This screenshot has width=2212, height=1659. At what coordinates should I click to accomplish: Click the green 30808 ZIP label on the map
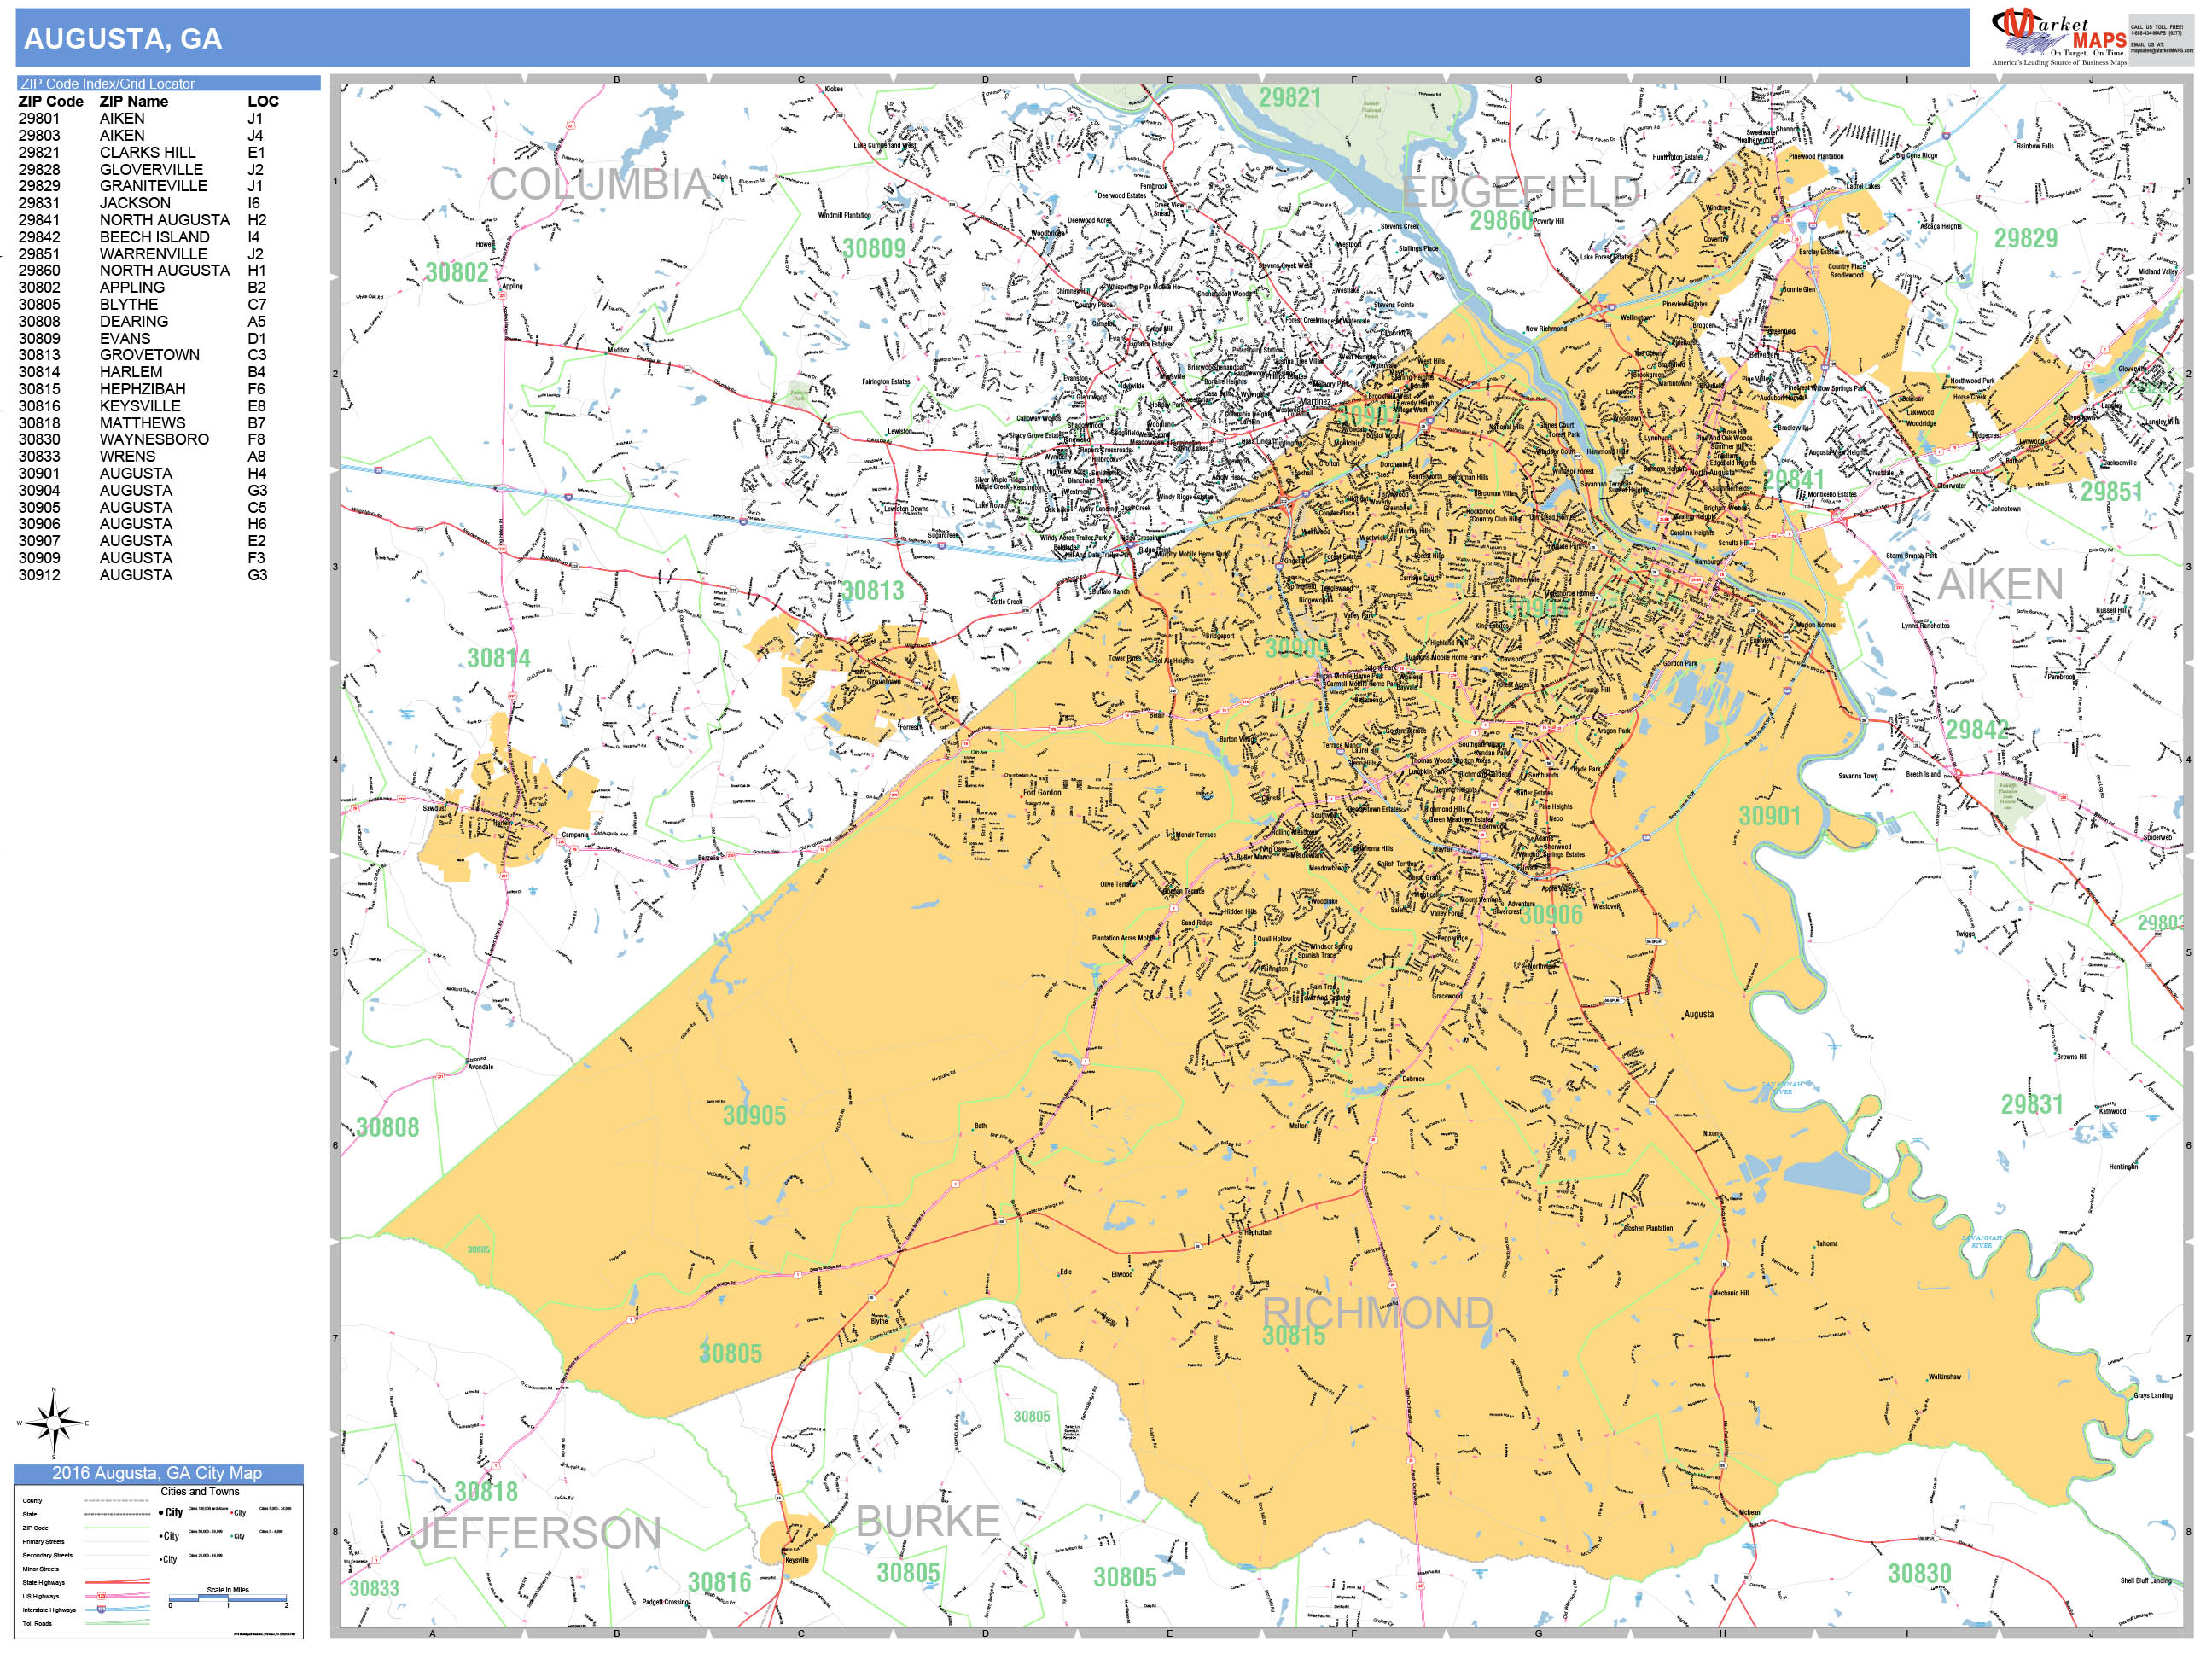(x=388, y=1128)
